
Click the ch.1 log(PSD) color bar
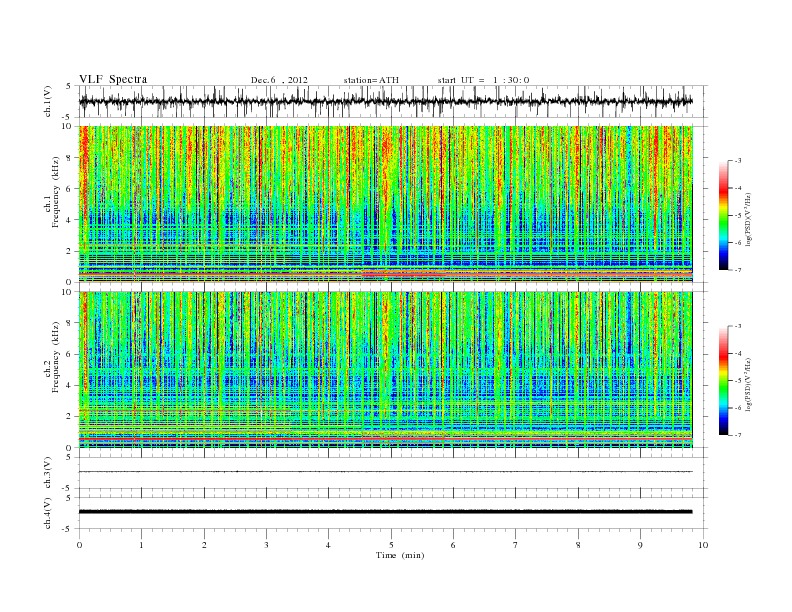723,215
